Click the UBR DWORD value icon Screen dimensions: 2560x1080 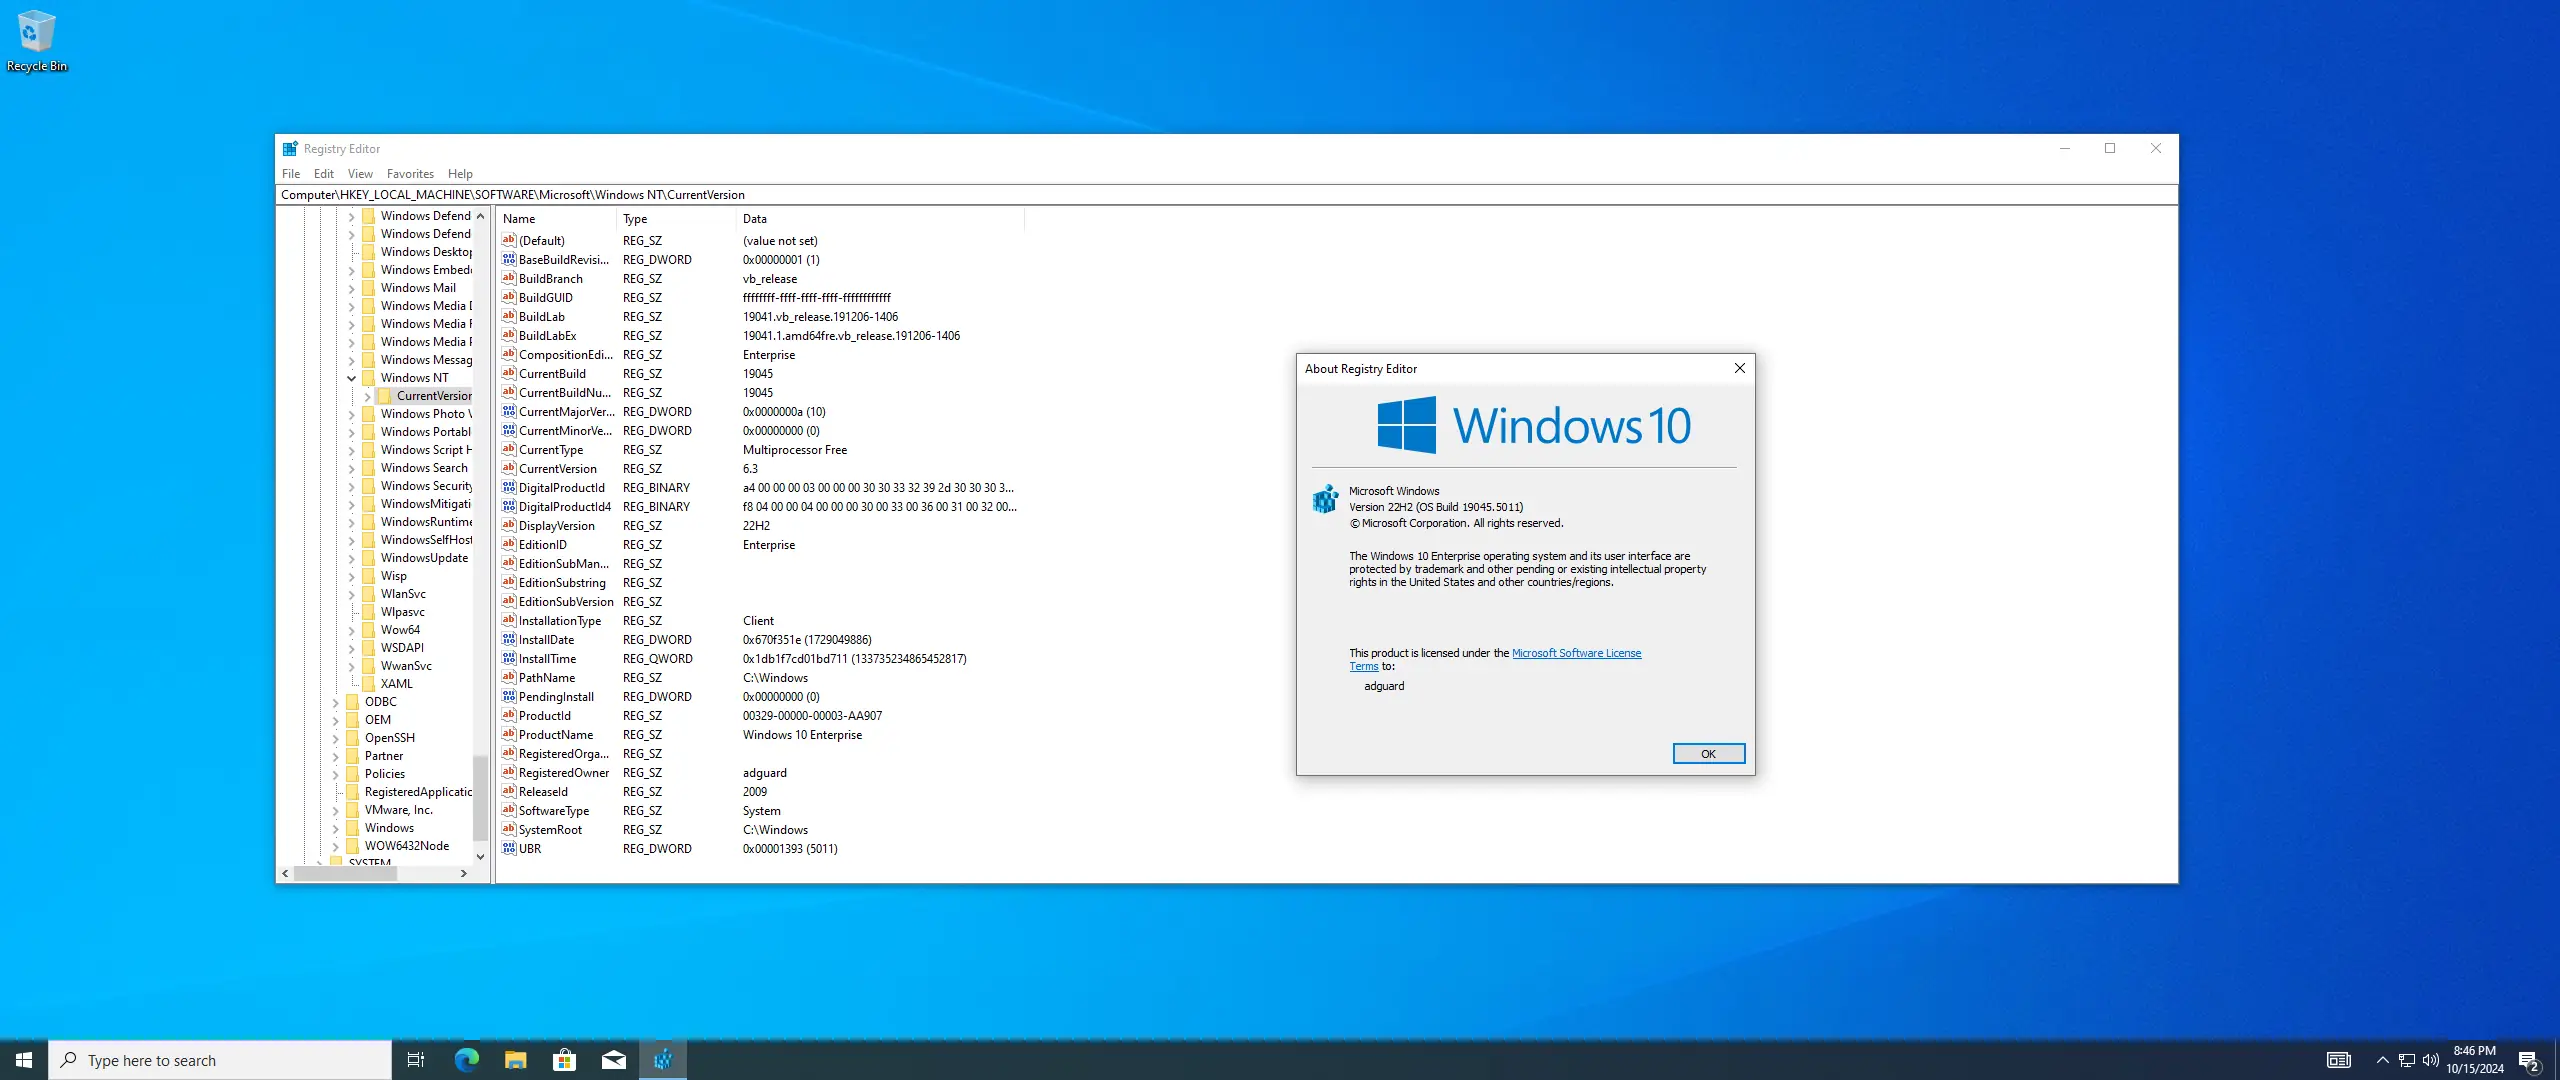click(509, 848)
